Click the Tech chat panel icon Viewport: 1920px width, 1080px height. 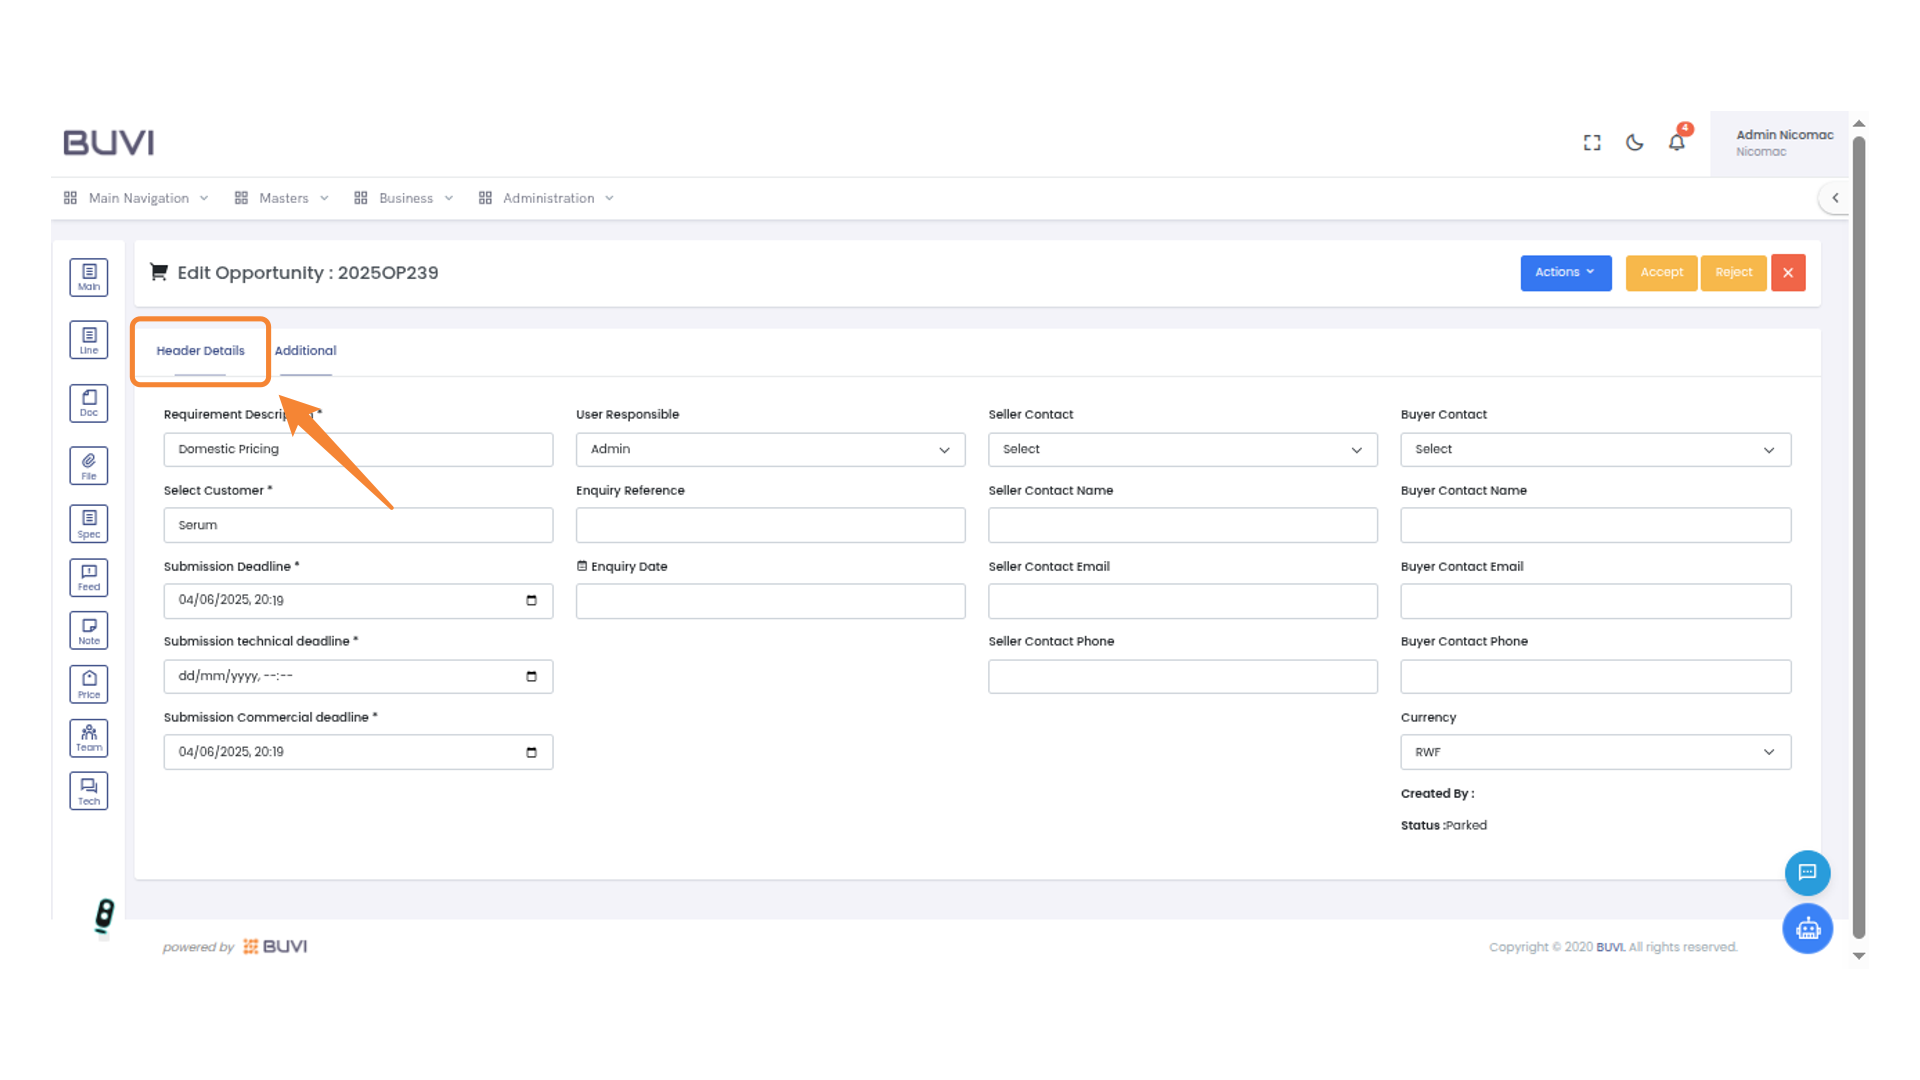[x=88, y=790]
